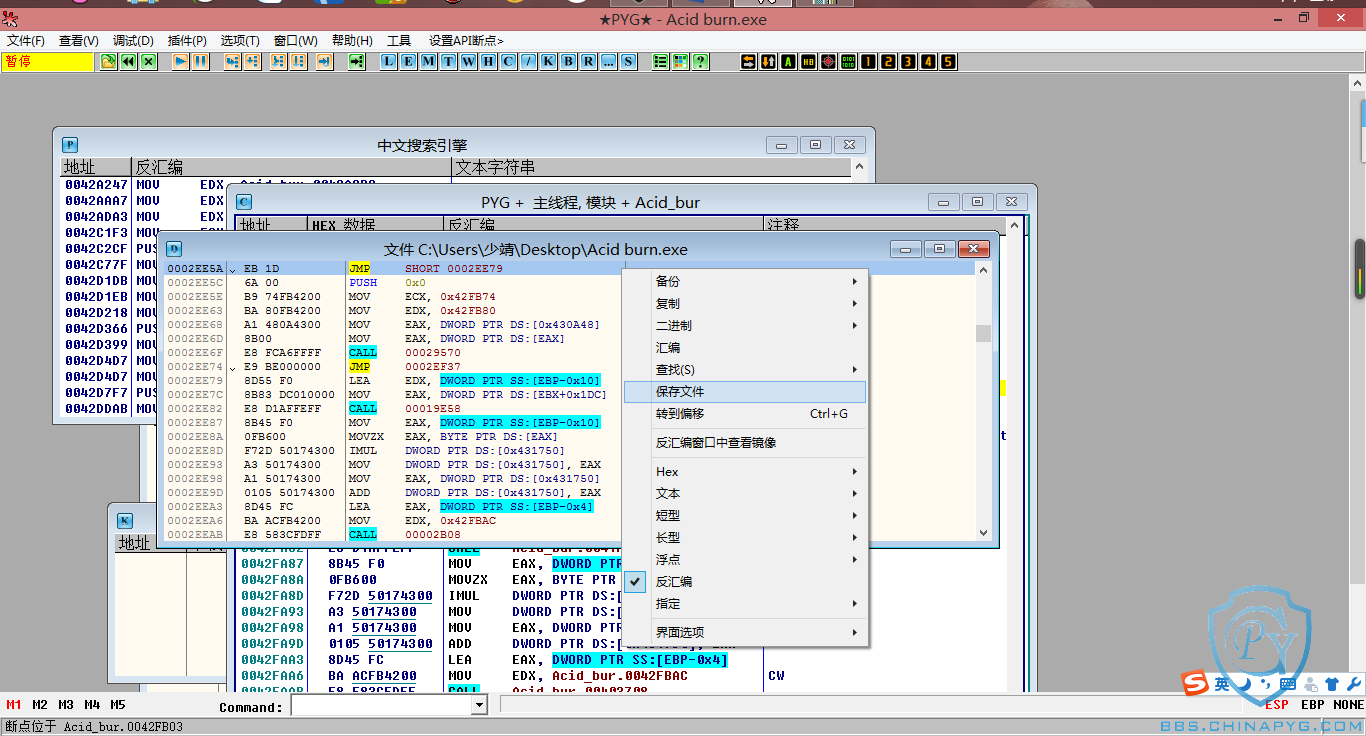
Task: Click the Run program play icon
Action: coord(180,62)
